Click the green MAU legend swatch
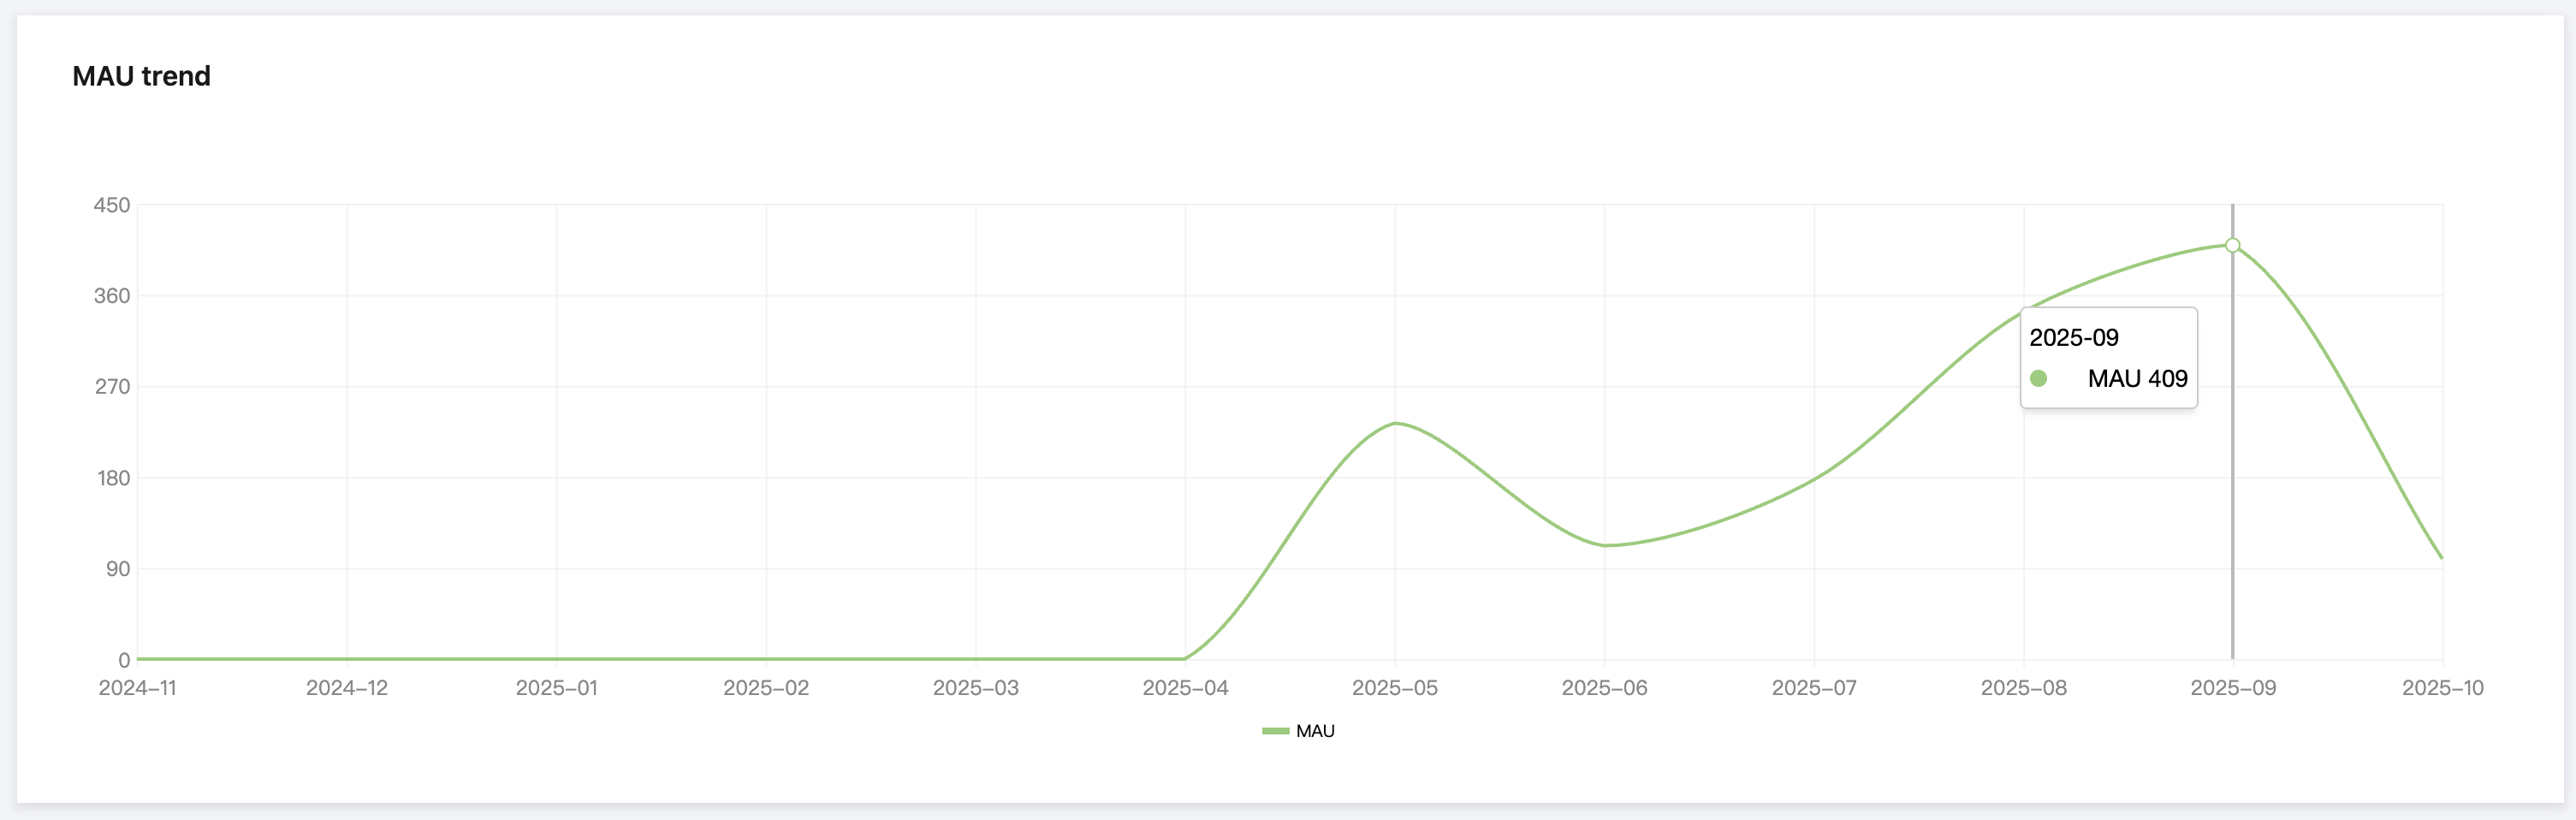 (x=1275, y=731)
